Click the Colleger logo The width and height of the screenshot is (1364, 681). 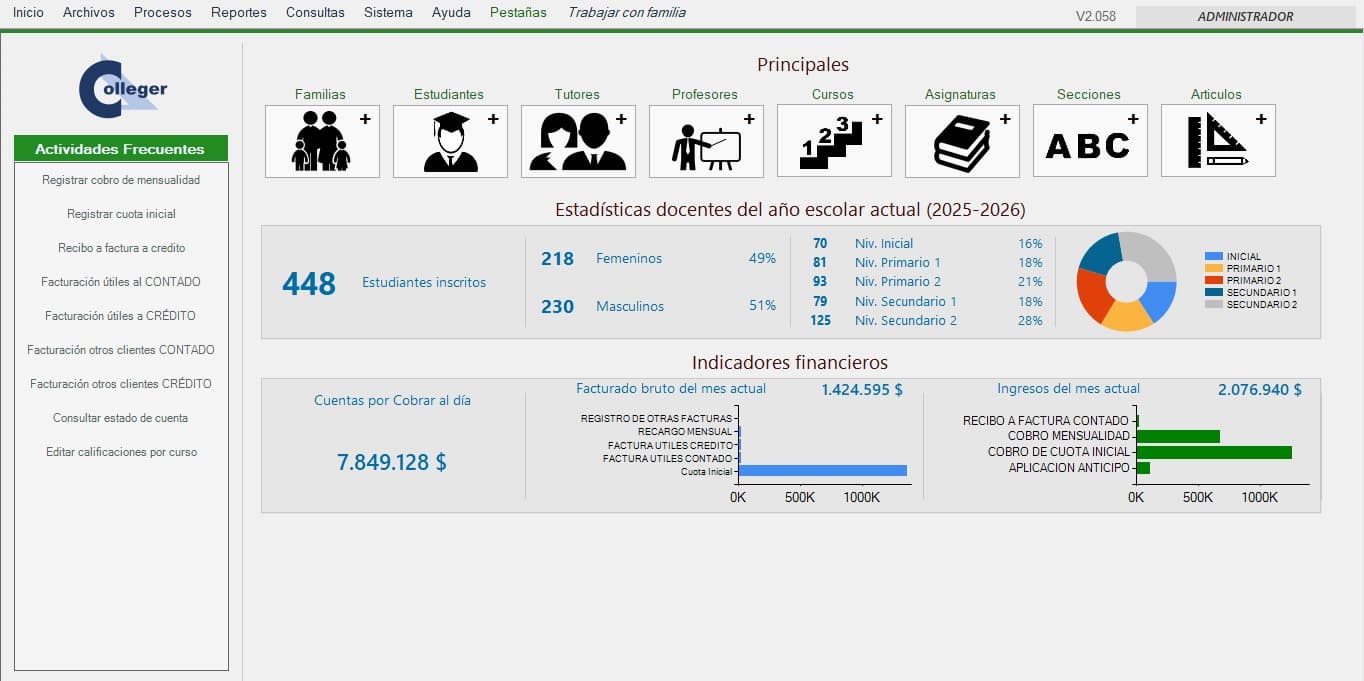coord(122,89)
